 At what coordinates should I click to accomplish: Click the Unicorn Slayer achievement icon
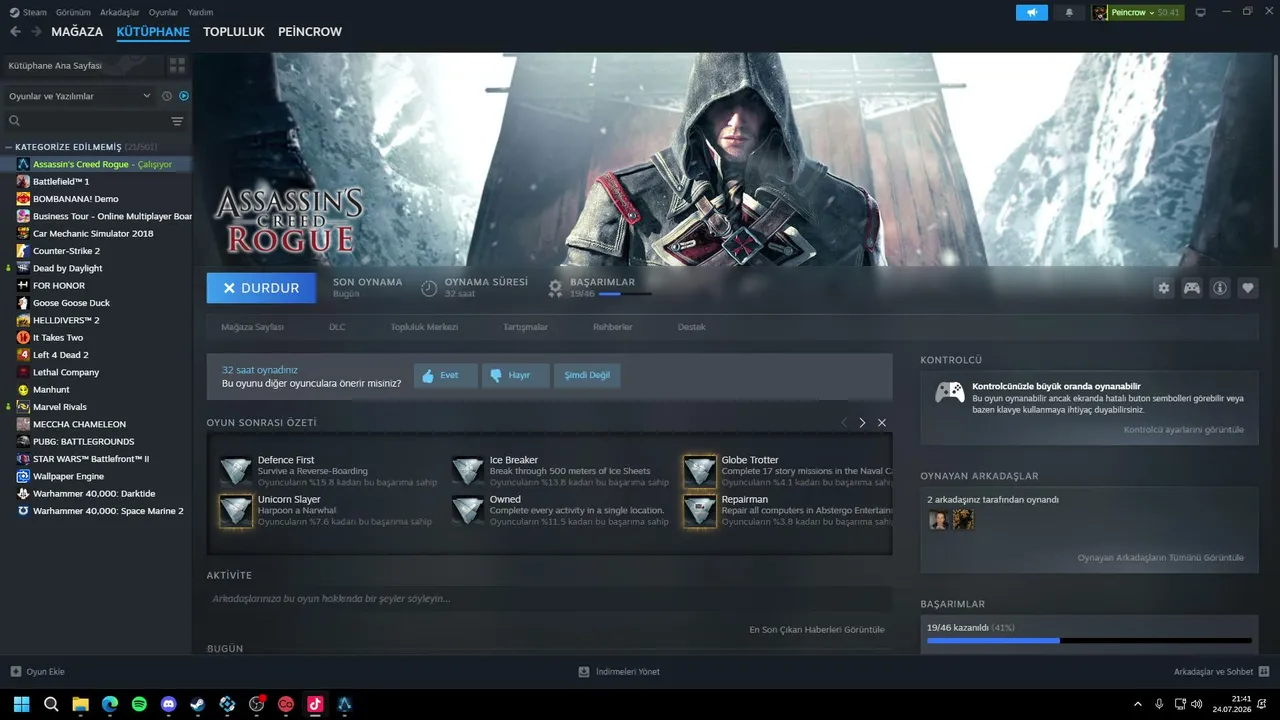236,510
